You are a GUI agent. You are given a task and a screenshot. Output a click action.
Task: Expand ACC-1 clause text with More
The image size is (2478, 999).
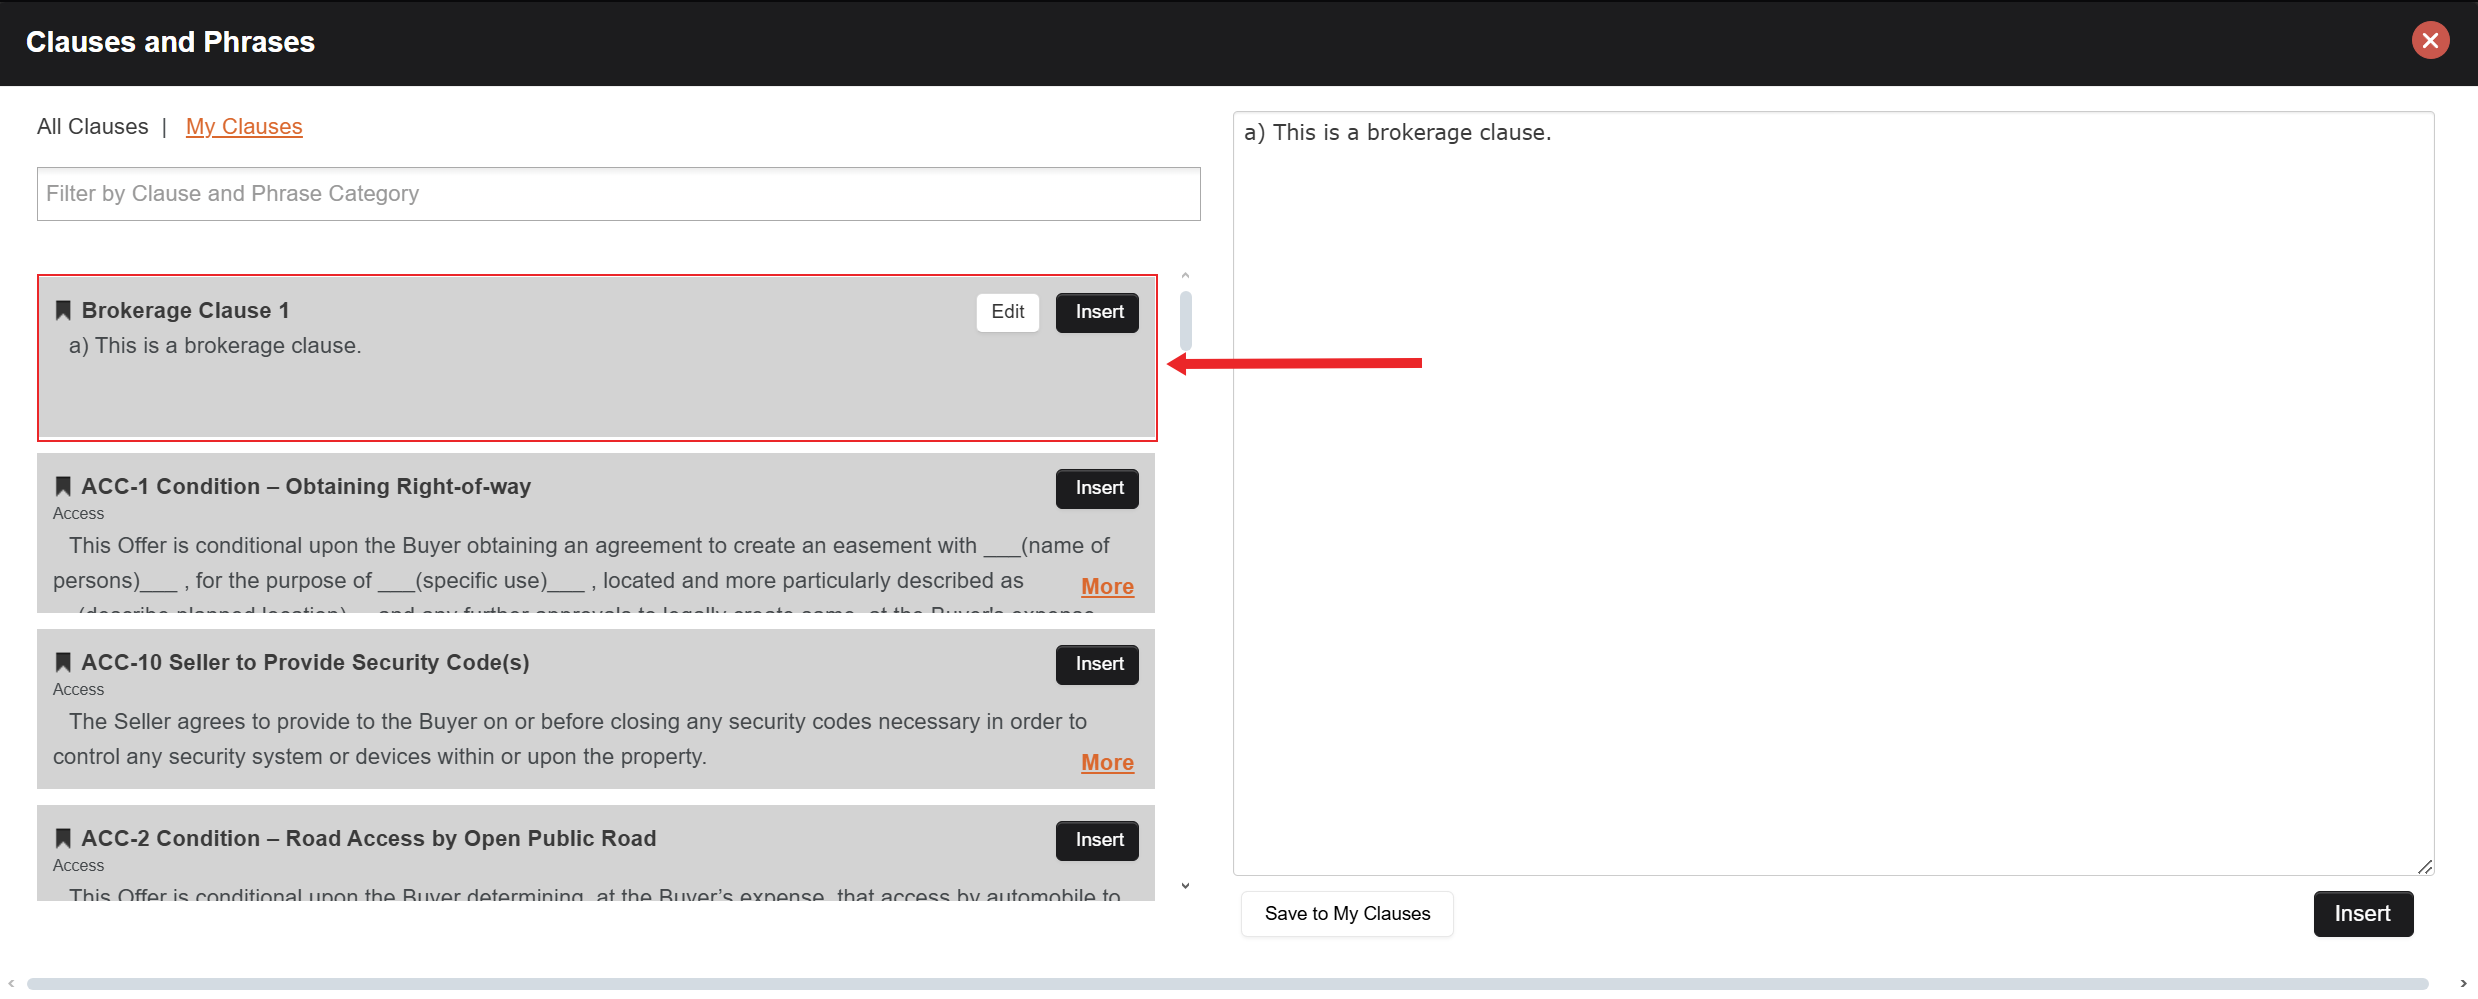pyautogui.click(x=1107, y=587)
